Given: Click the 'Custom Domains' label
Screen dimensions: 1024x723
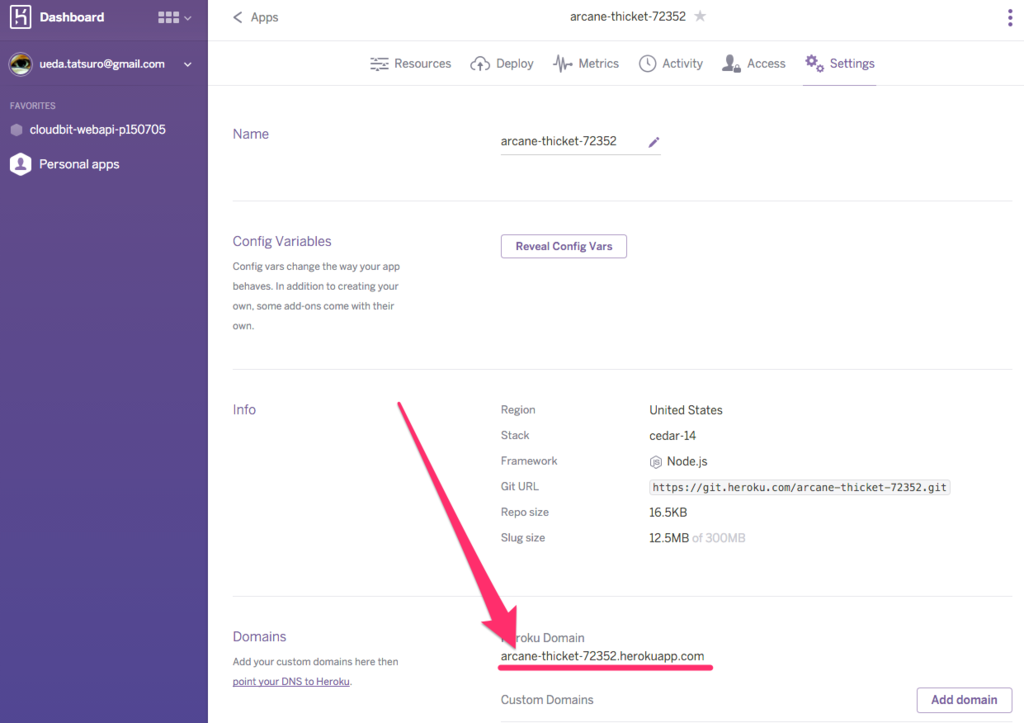Looking at the screenshot, I should point(547,699).
